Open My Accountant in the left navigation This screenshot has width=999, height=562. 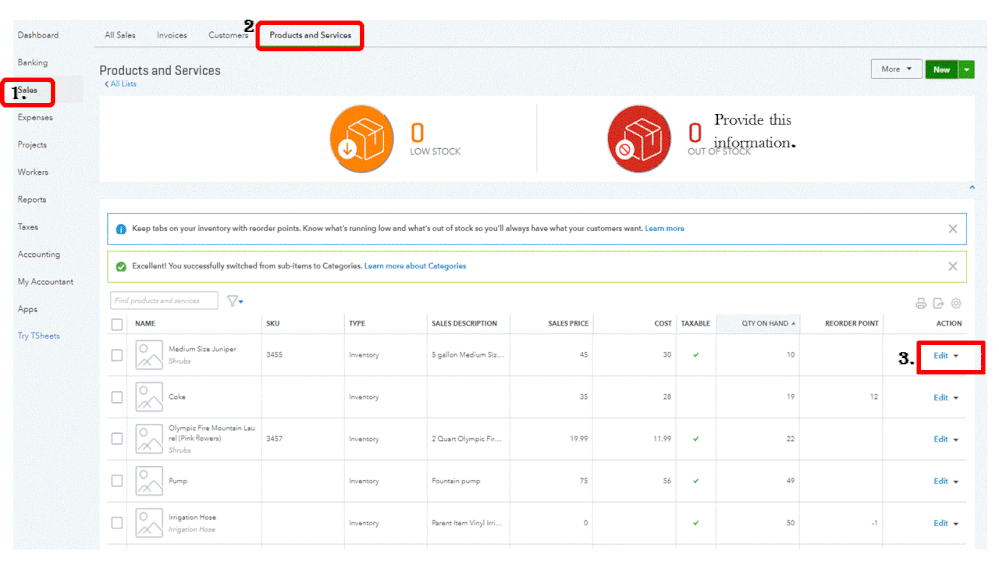[x=45, y=282]
